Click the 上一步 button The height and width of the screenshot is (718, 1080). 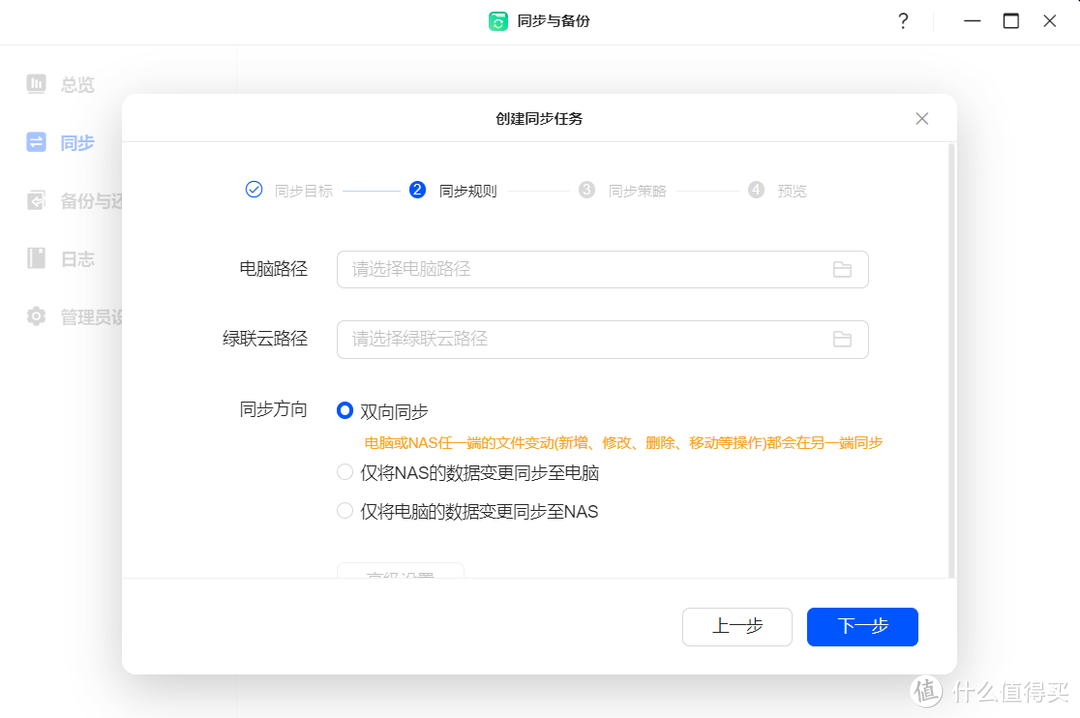737,627
